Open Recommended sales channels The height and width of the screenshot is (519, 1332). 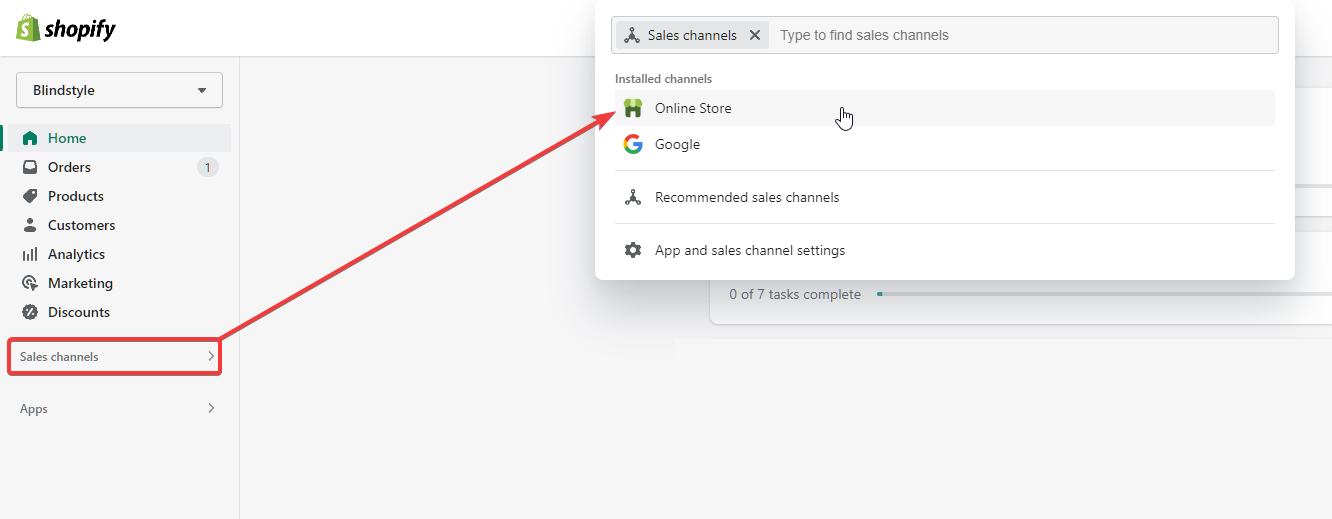945,197
